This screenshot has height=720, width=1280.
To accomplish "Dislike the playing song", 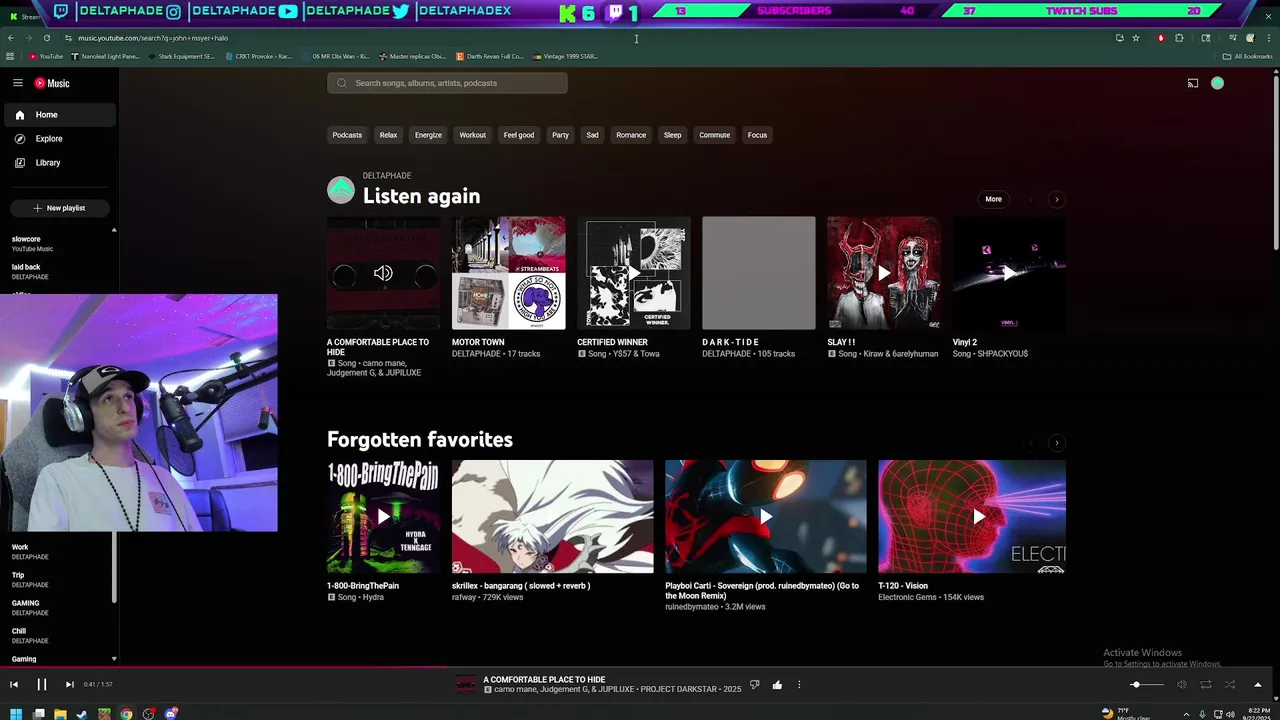I will pos(755,685).
